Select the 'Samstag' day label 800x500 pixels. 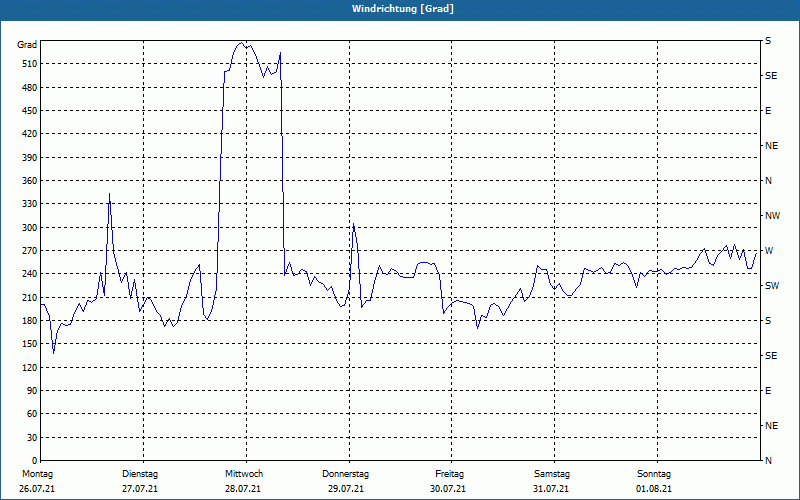(x=552, y=474)
